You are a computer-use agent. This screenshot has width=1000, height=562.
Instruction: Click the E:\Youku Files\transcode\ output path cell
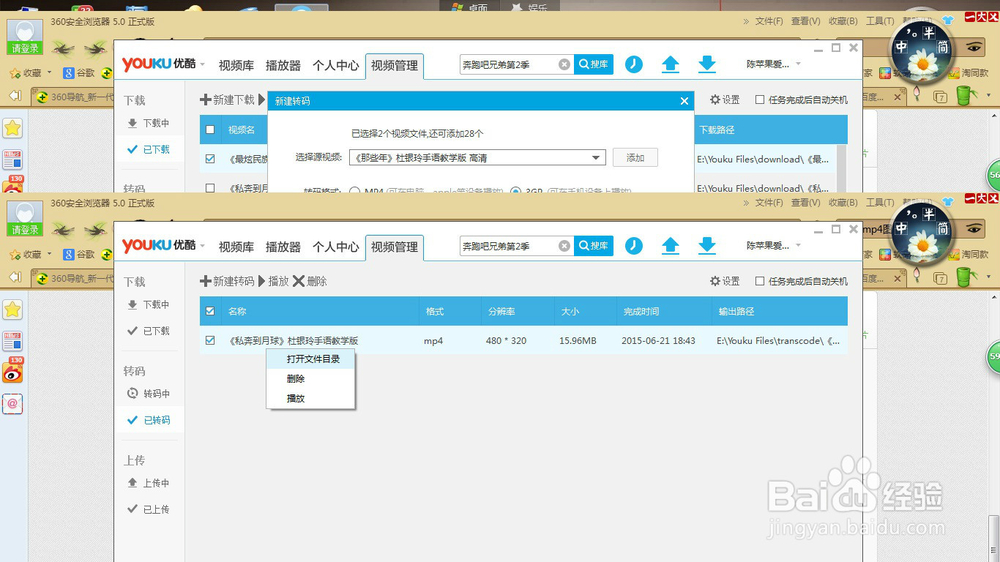(x=778, y=341)
